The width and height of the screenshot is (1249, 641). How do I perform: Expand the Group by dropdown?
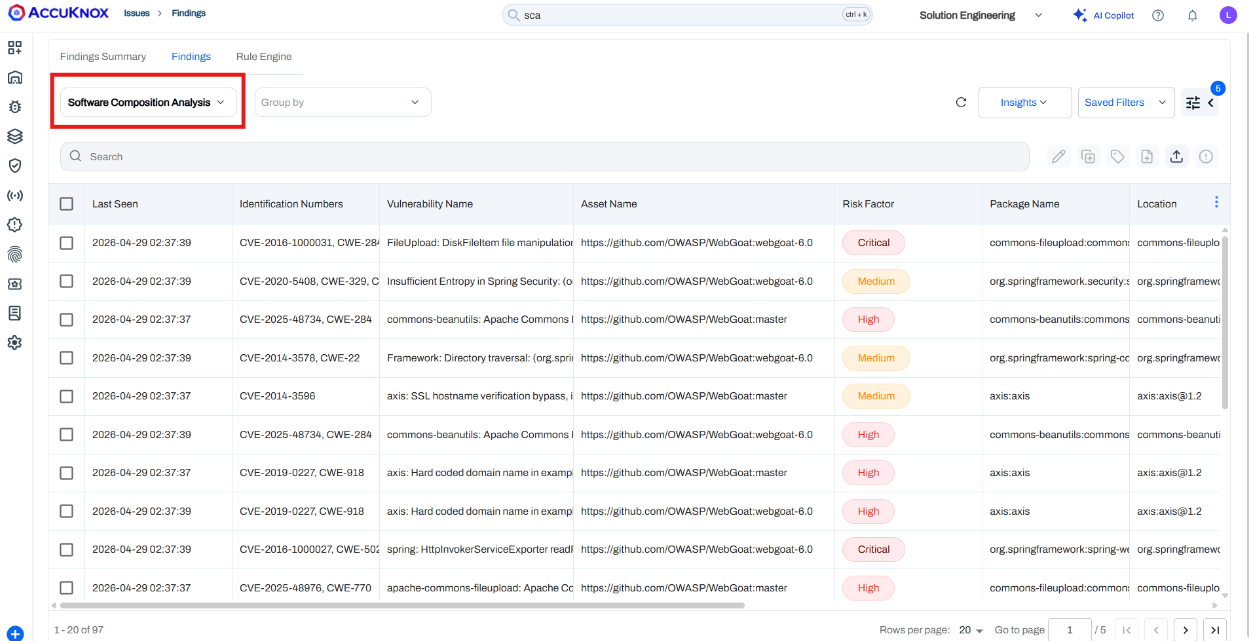pos(342,102)
